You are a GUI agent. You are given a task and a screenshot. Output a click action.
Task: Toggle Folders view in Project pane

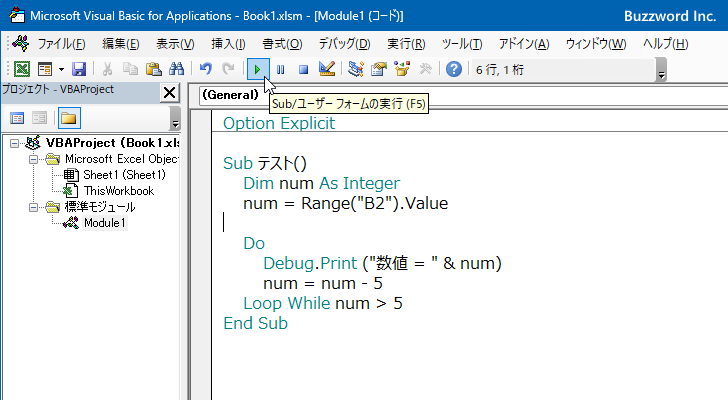point(69,118)
